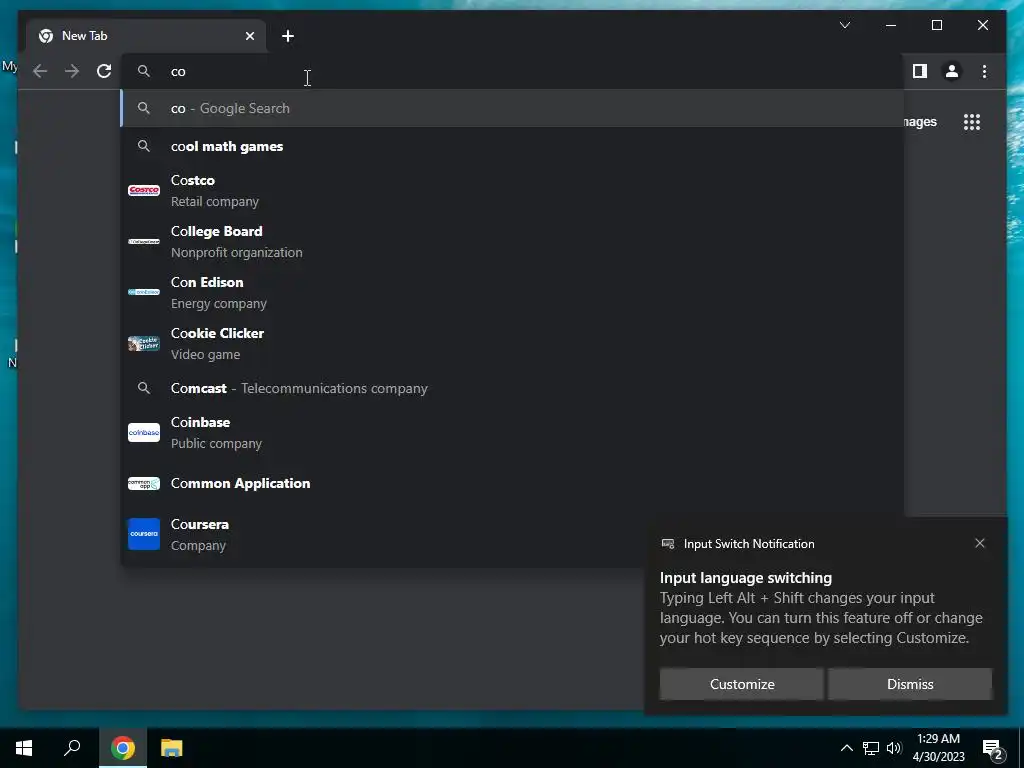Choose the Comcast suggestion
This screenshot has width=1024, height=768.
click(x=513, y=388)
